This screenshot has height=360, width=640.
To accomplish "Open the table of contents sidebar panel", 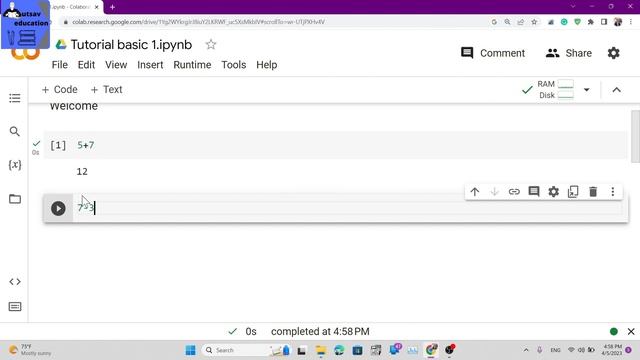I will 15,98.
